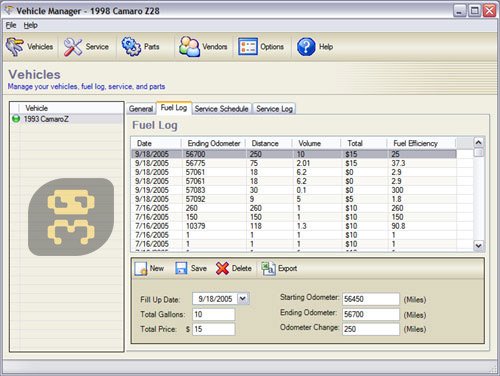Click the Odometer Change field

point(371,329)
